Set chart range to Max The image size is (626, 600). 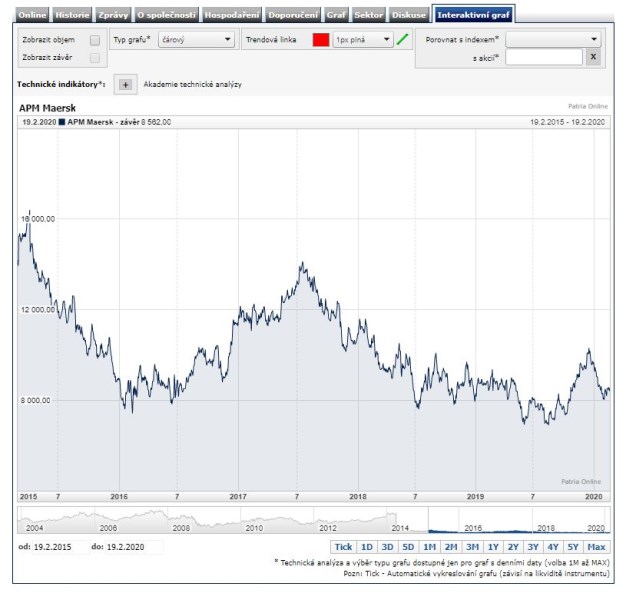(597, 547)
